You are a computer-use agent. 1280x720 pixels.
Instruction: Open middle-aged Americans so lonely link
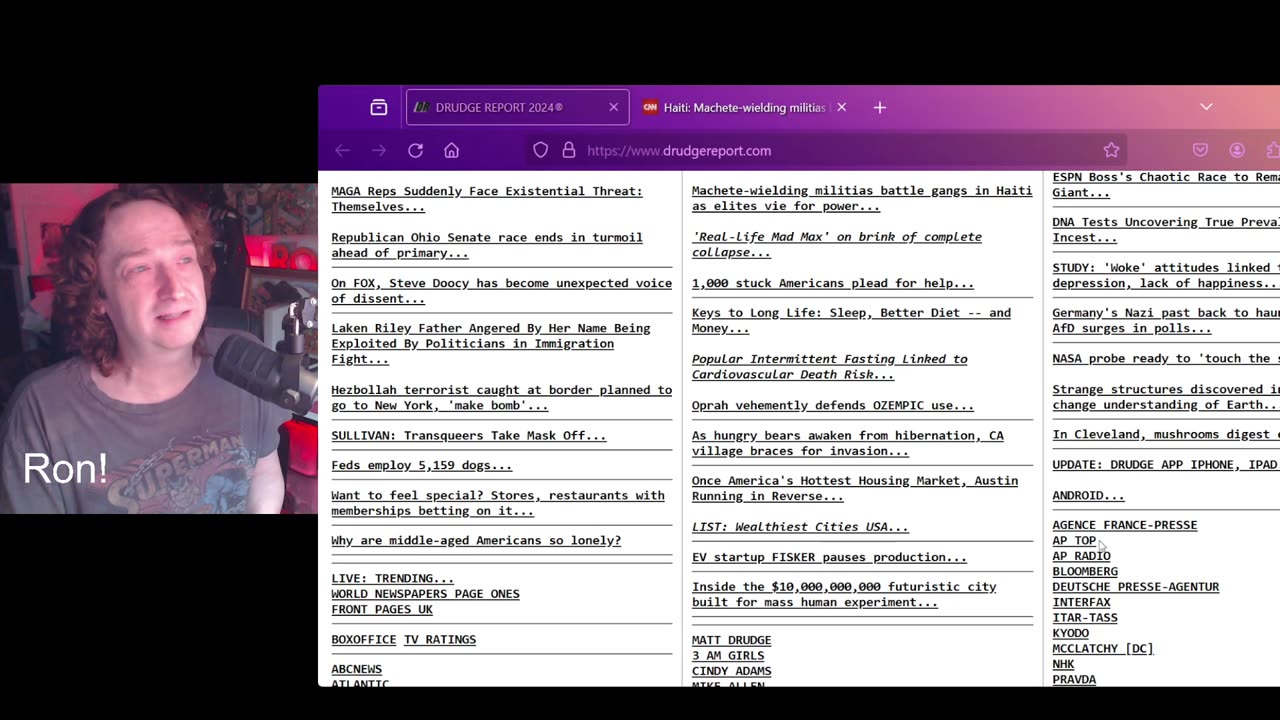[x=476, y=541]
